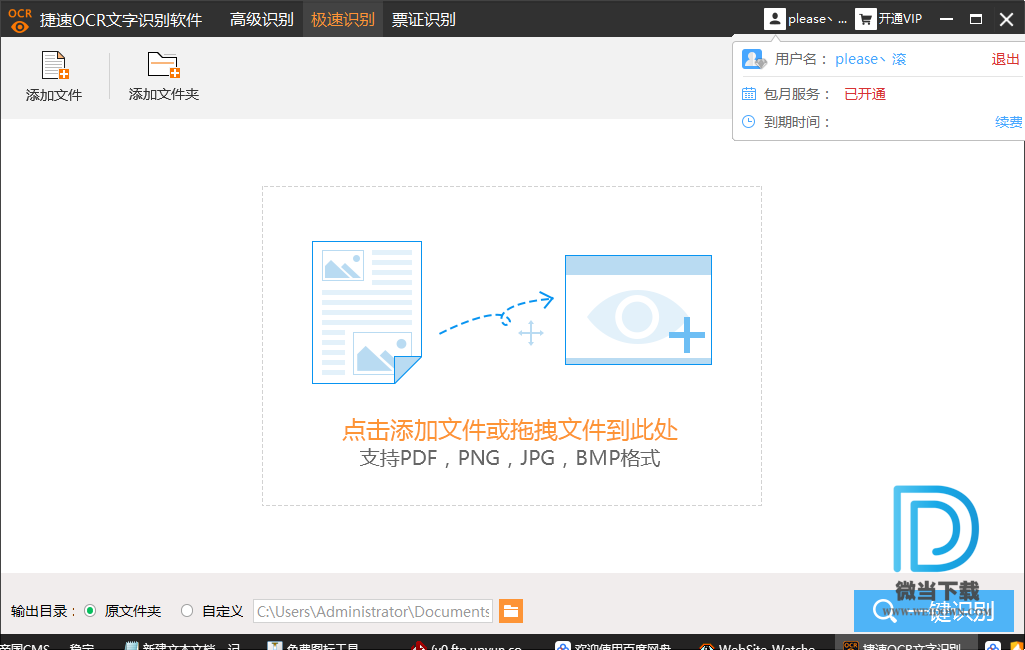Click the Add Folder (添加文件夹) icon
Viewport: 1025px width, 650px height.
(x=163, y=65)
